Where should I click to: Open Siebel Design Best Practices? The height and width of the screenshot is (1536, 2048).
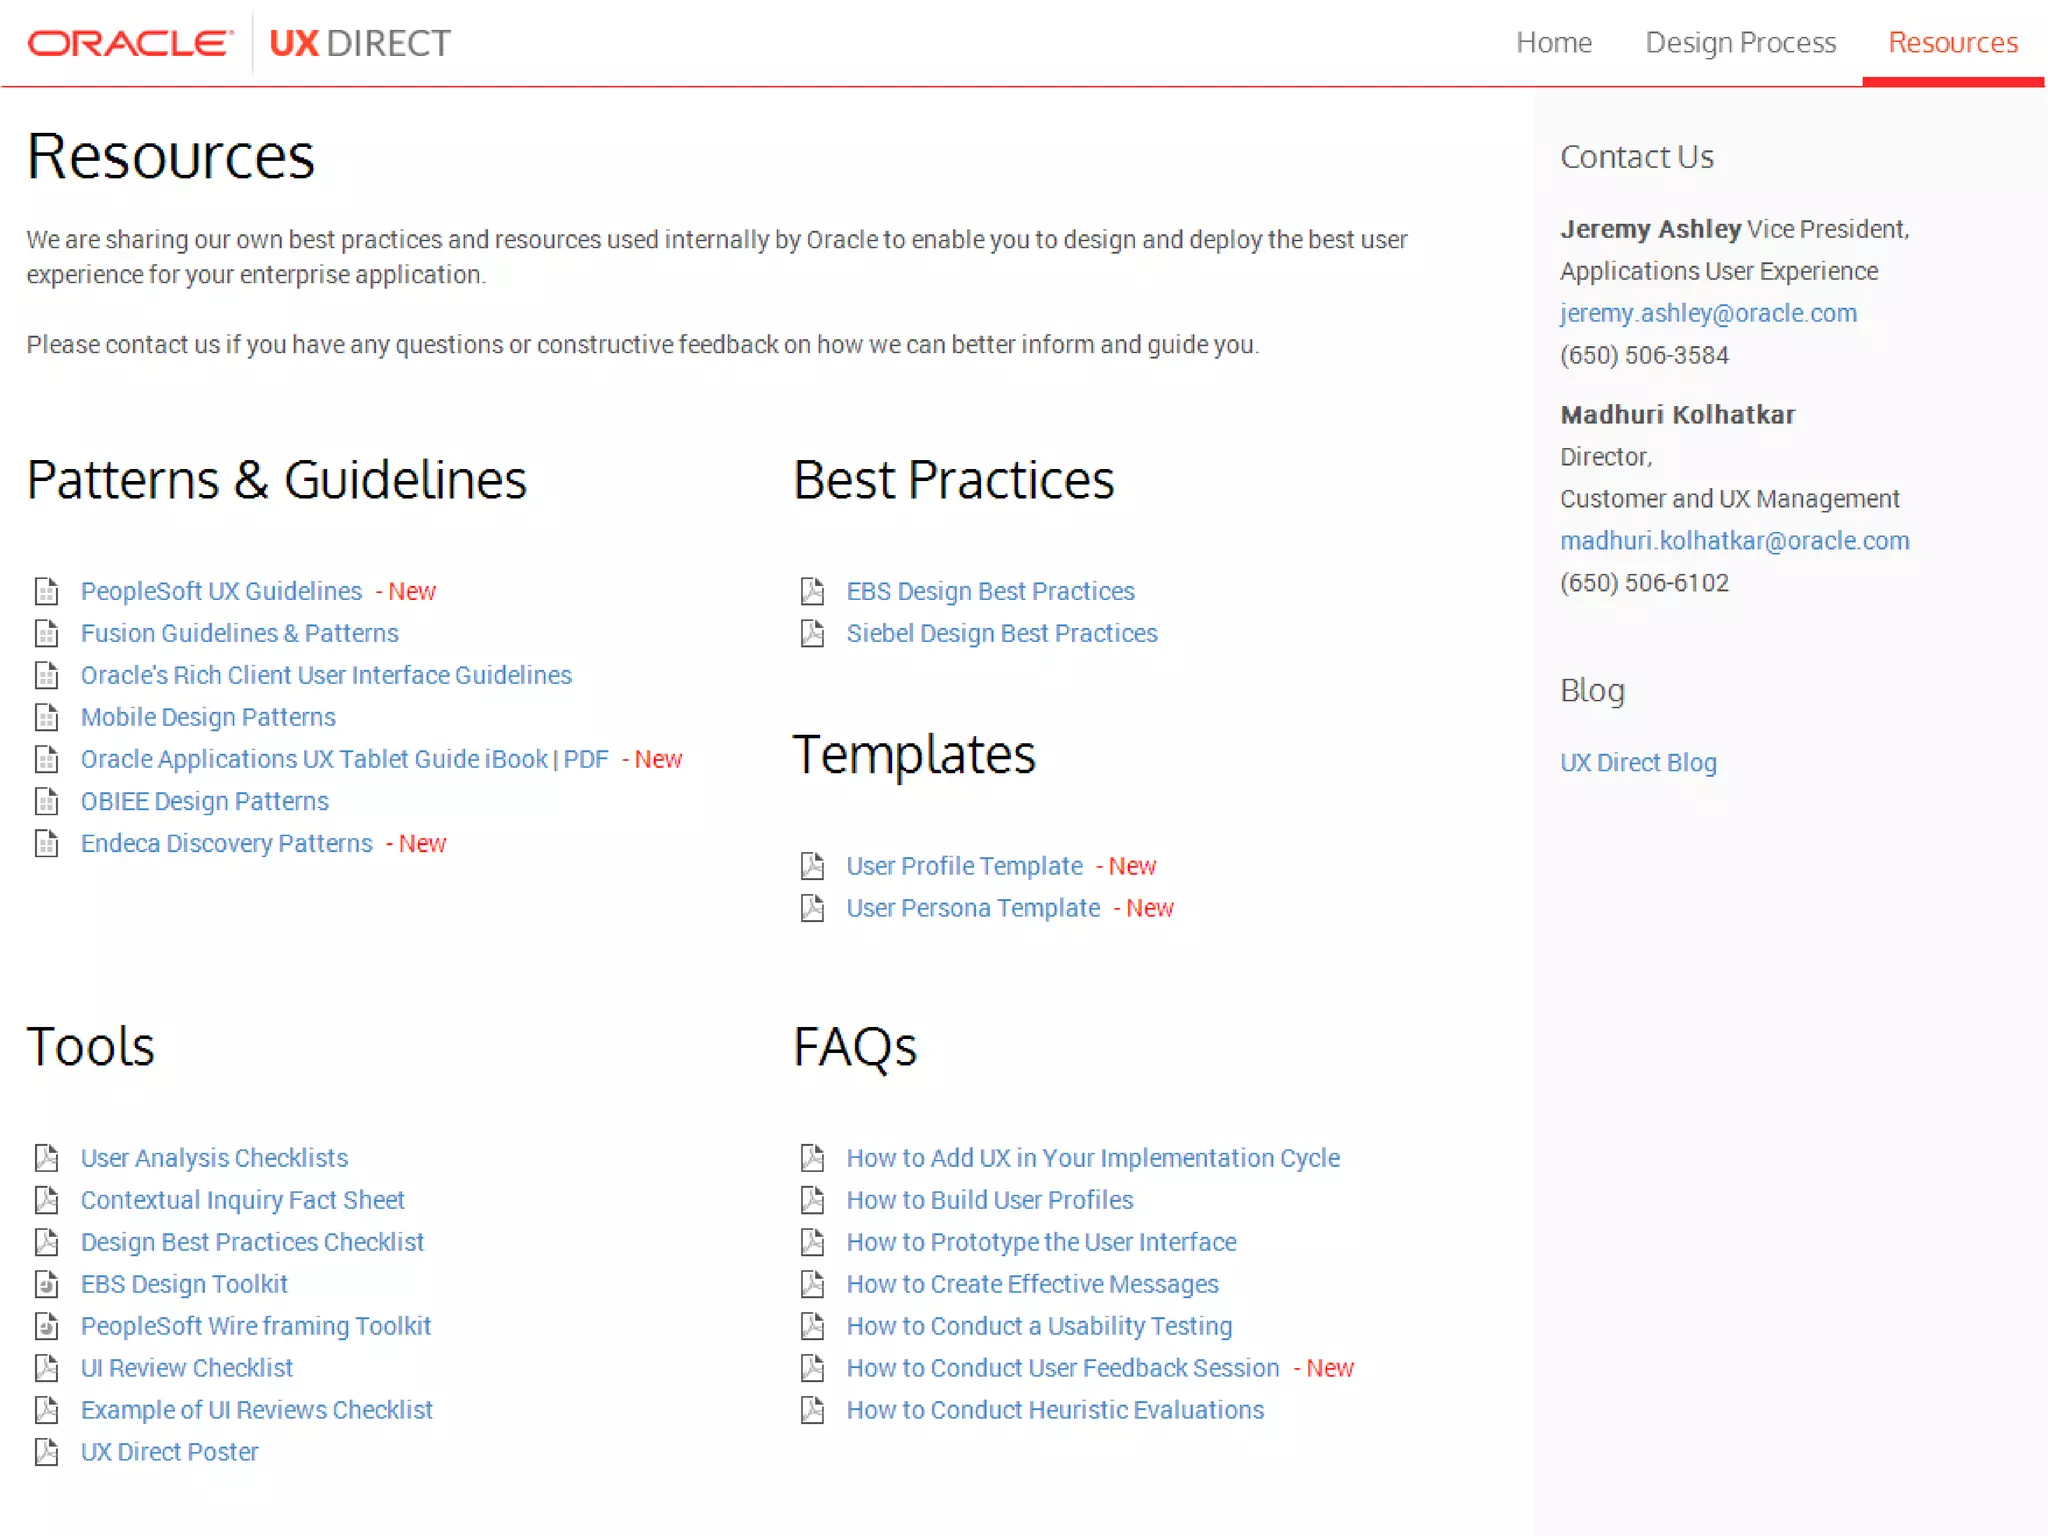tap(1001, 634)
